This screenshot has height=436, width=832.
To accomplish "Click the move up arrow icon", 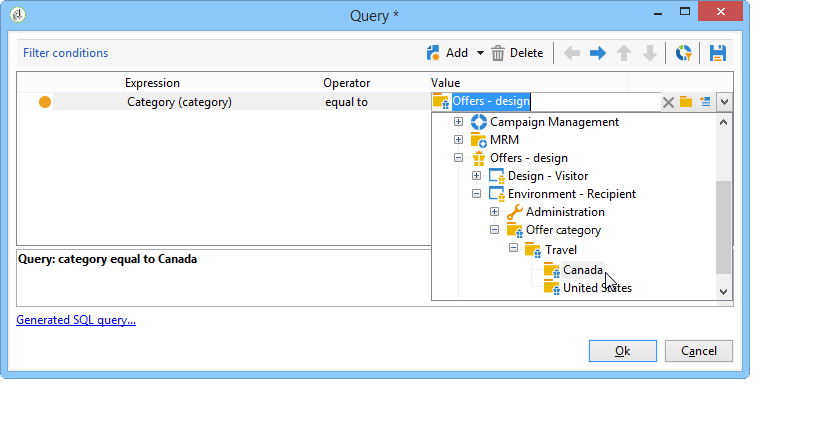I will (x=624, y=53).
